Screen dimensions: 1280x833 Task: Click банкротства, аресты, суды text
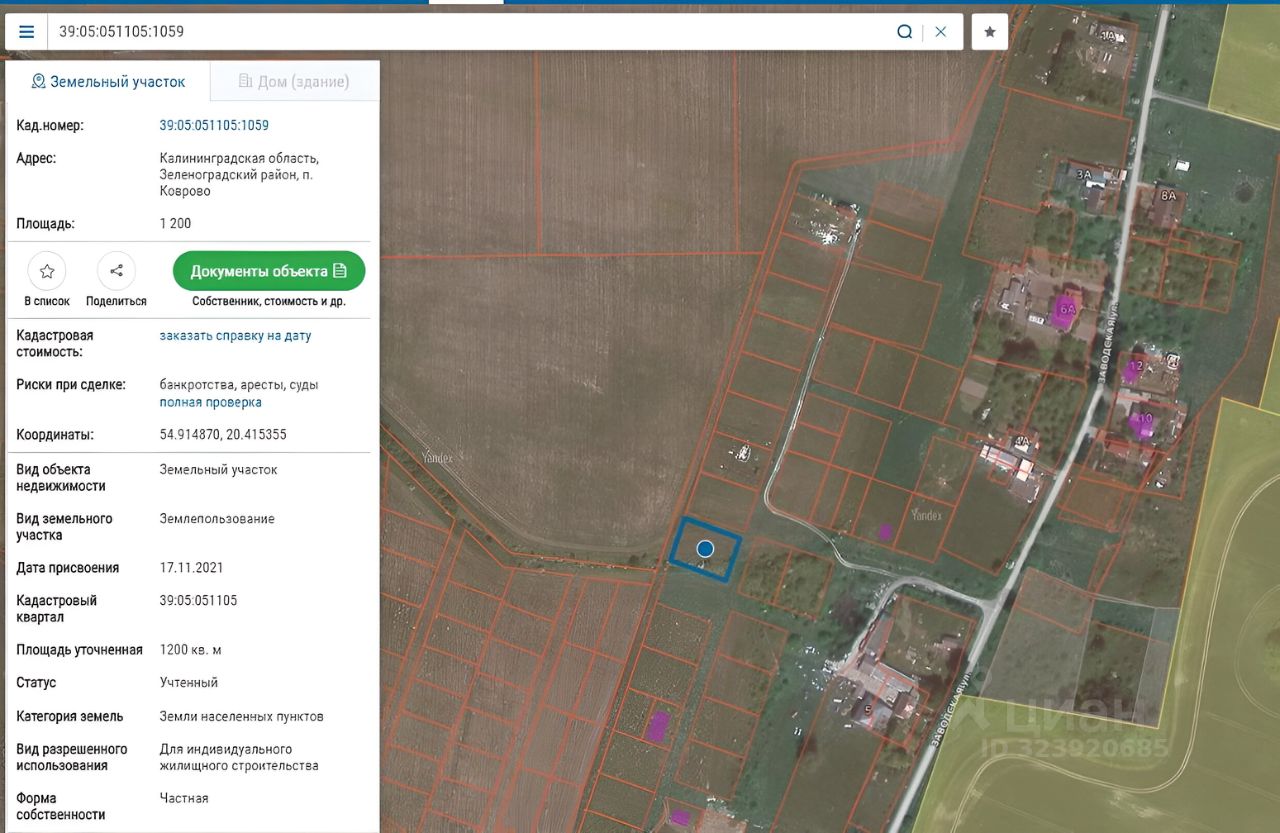[239, 385]
